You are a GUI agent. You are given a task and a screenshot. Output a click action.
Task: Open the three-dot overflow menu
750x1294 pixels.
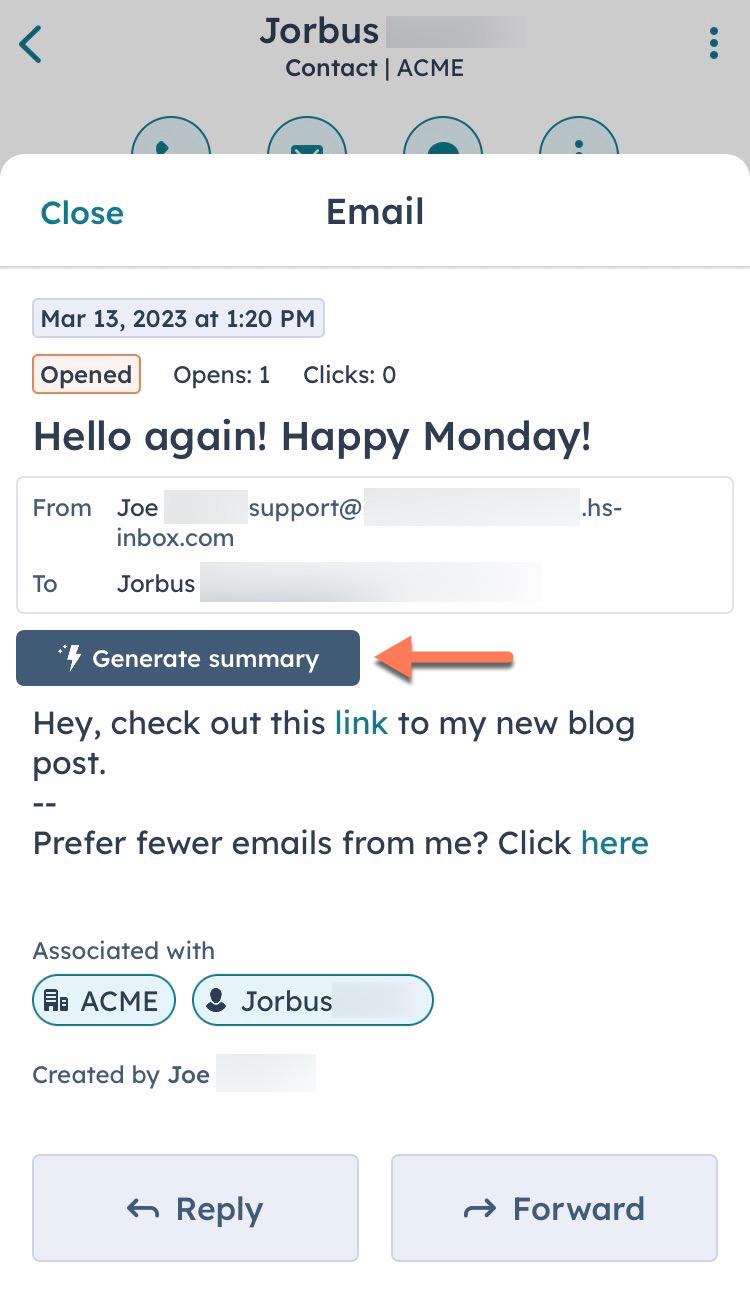tap(713, 44)
